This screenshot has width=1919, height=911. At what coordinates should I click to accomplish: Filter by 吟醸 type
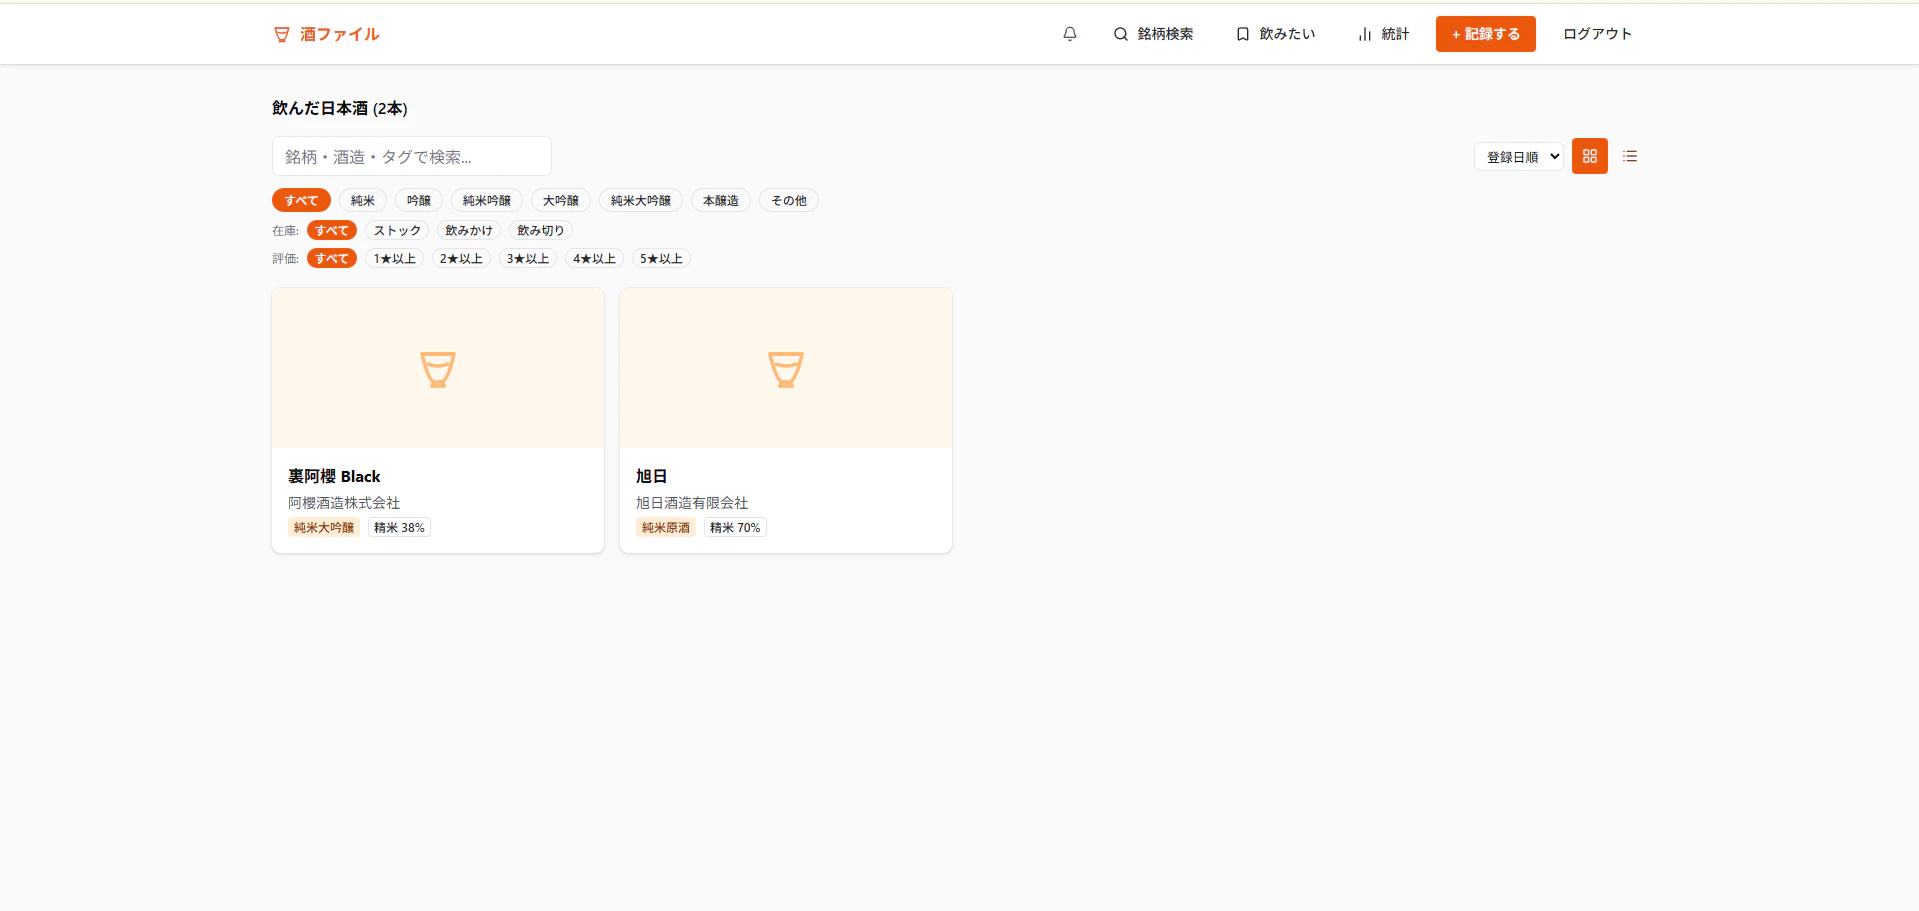(419, 200)
